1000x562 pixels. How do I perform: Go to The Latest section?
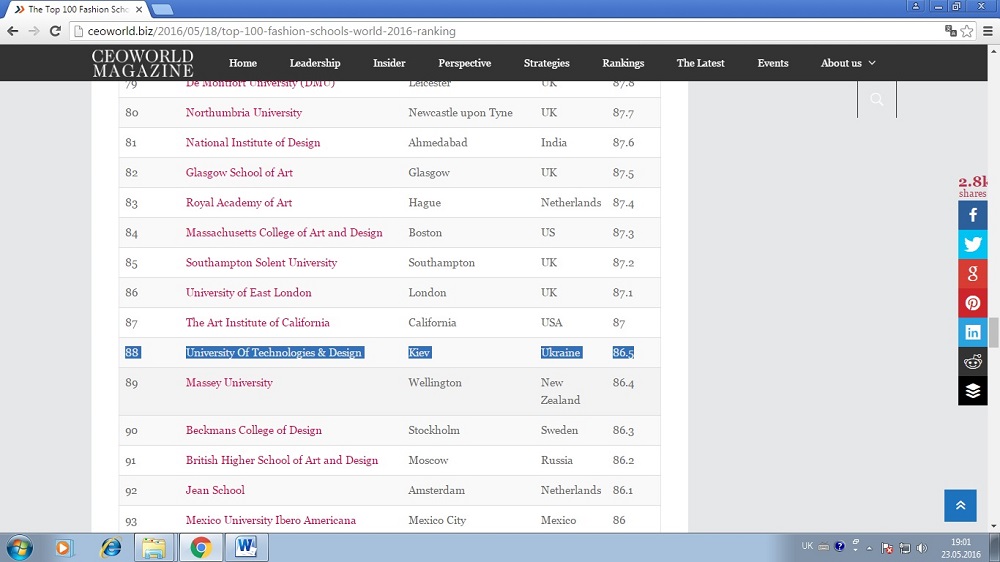click(700, 63)
